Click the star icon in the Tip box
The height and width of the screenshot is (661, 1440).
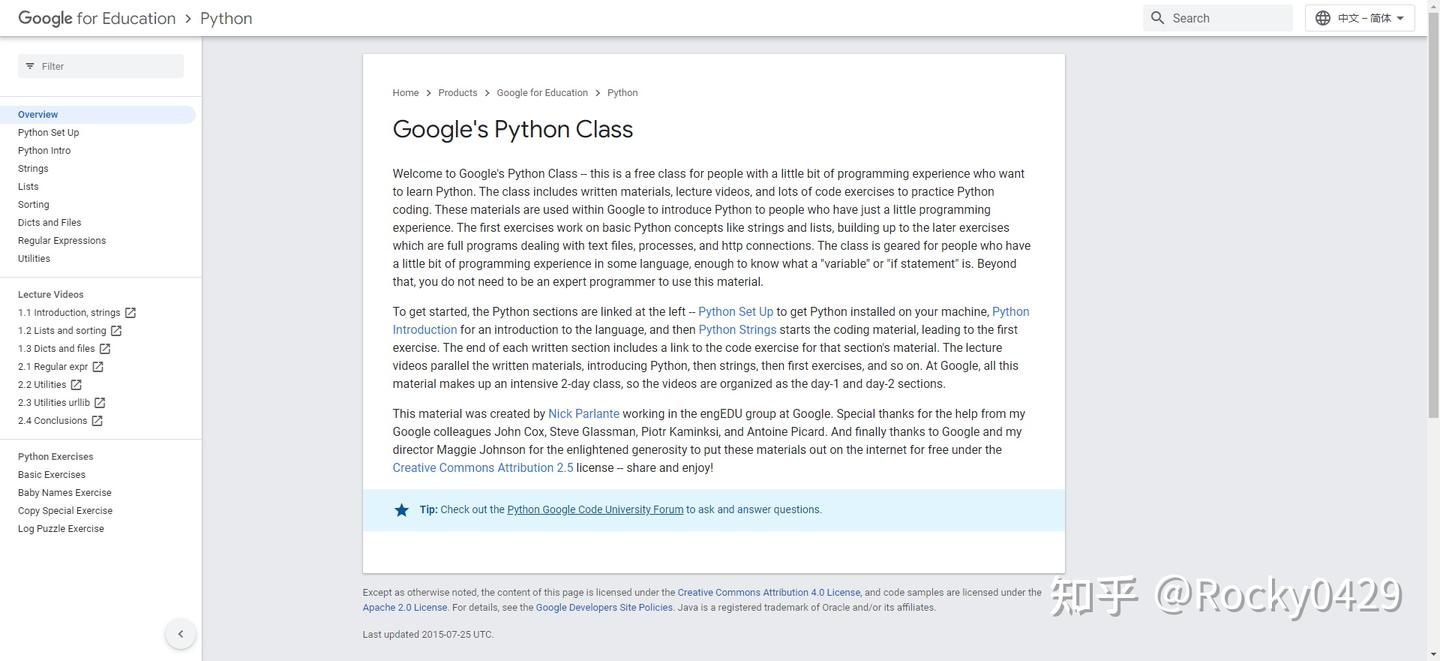coord(401,509)
